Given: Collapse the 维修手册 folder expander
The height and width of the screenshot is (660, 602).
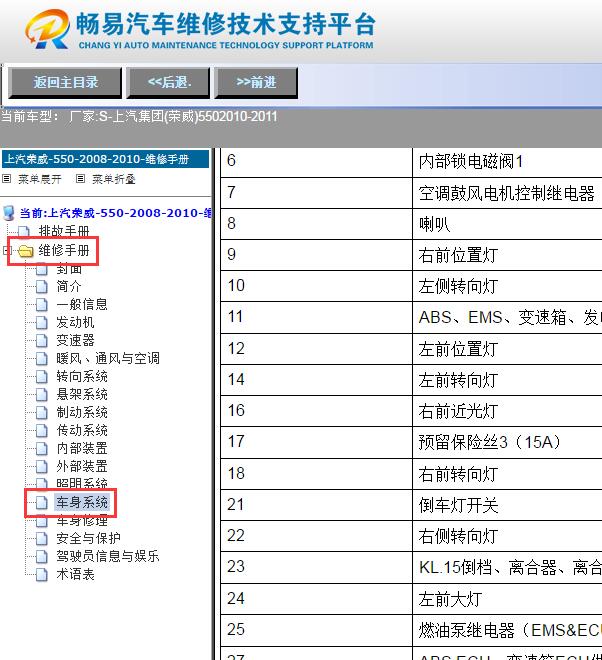Looking at the screenshot, I should point(6,251).
